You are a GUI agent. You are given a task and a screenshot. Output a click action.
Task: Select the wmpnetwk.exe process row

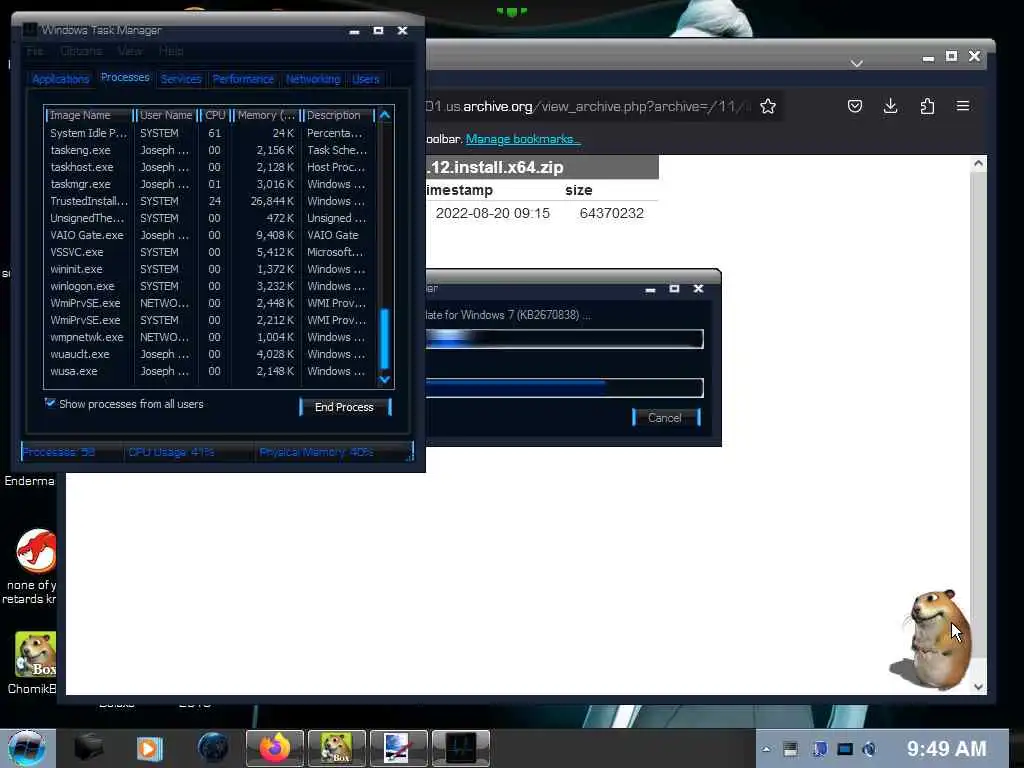click(x=210, y=337)
